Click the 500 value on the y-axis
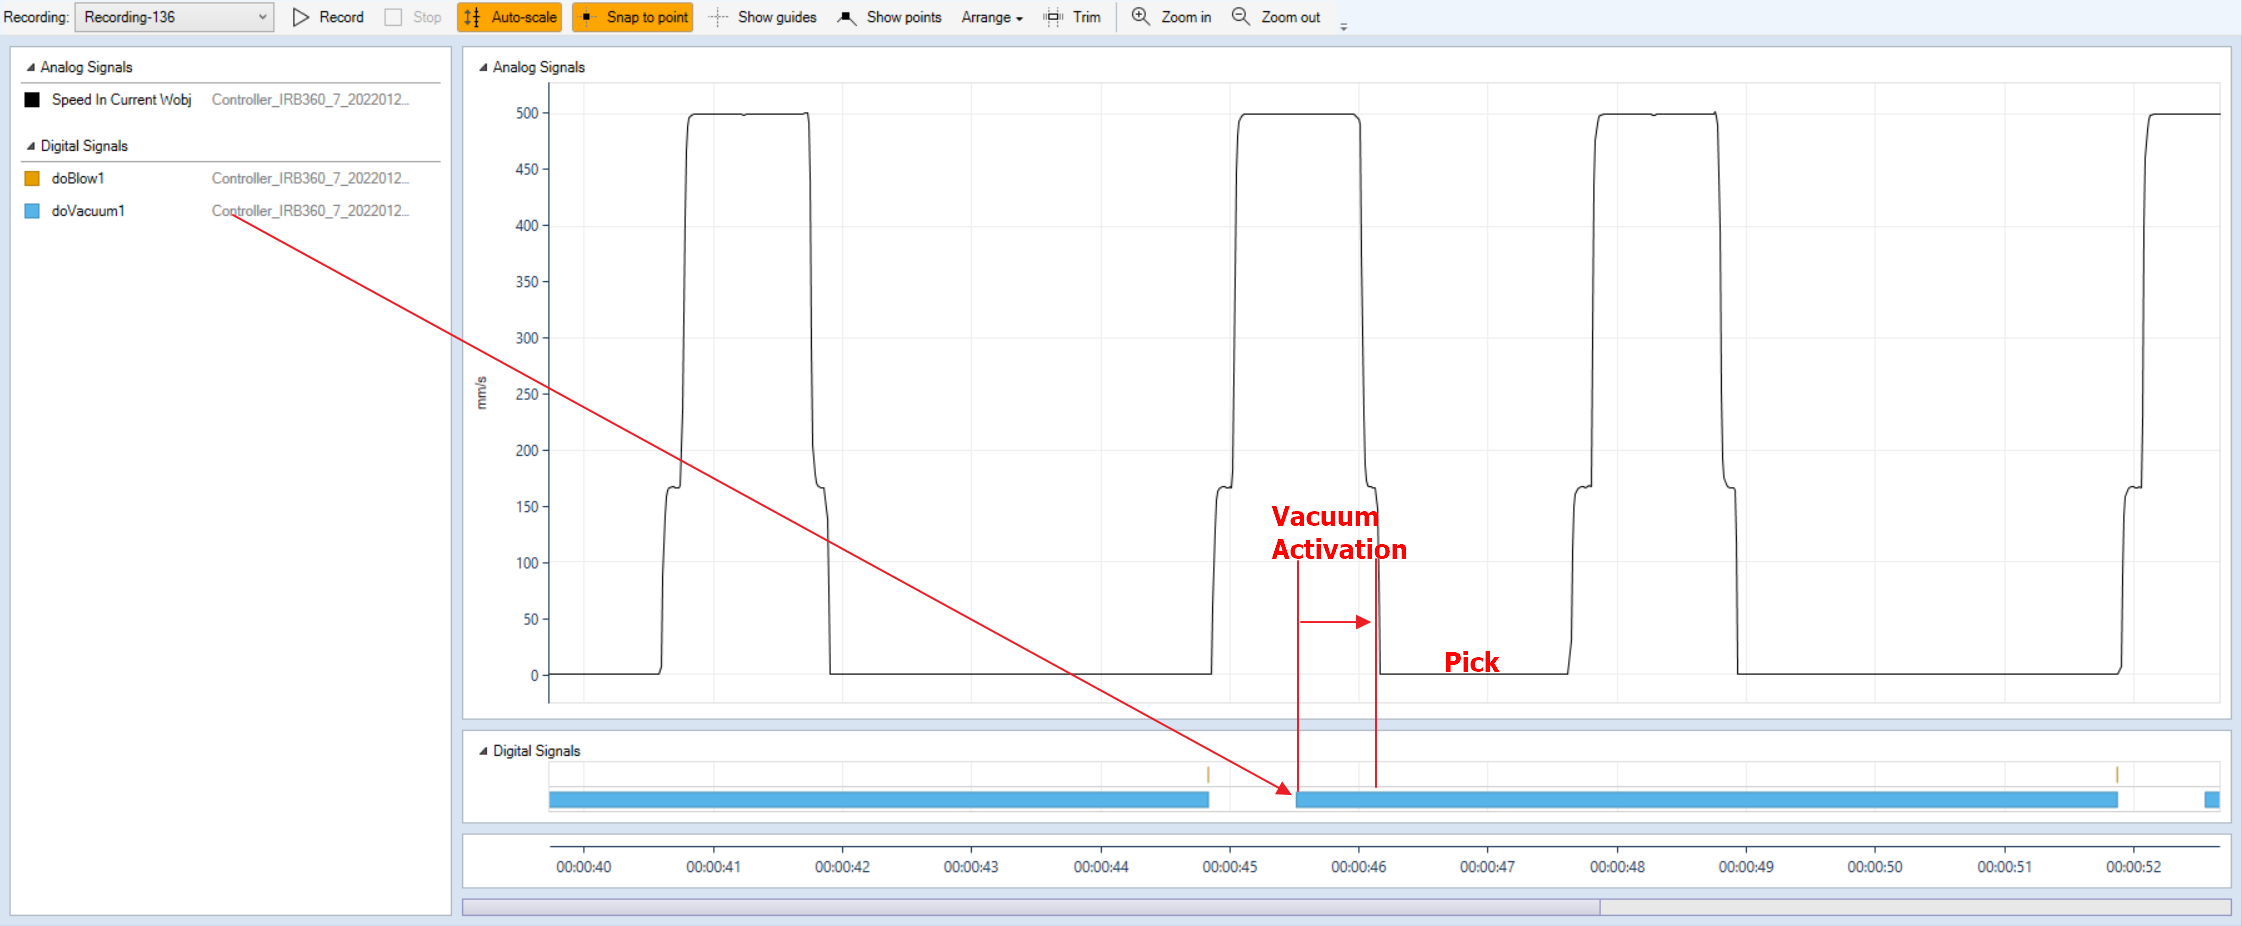2242x926 pixels. (x=527, y=113)
